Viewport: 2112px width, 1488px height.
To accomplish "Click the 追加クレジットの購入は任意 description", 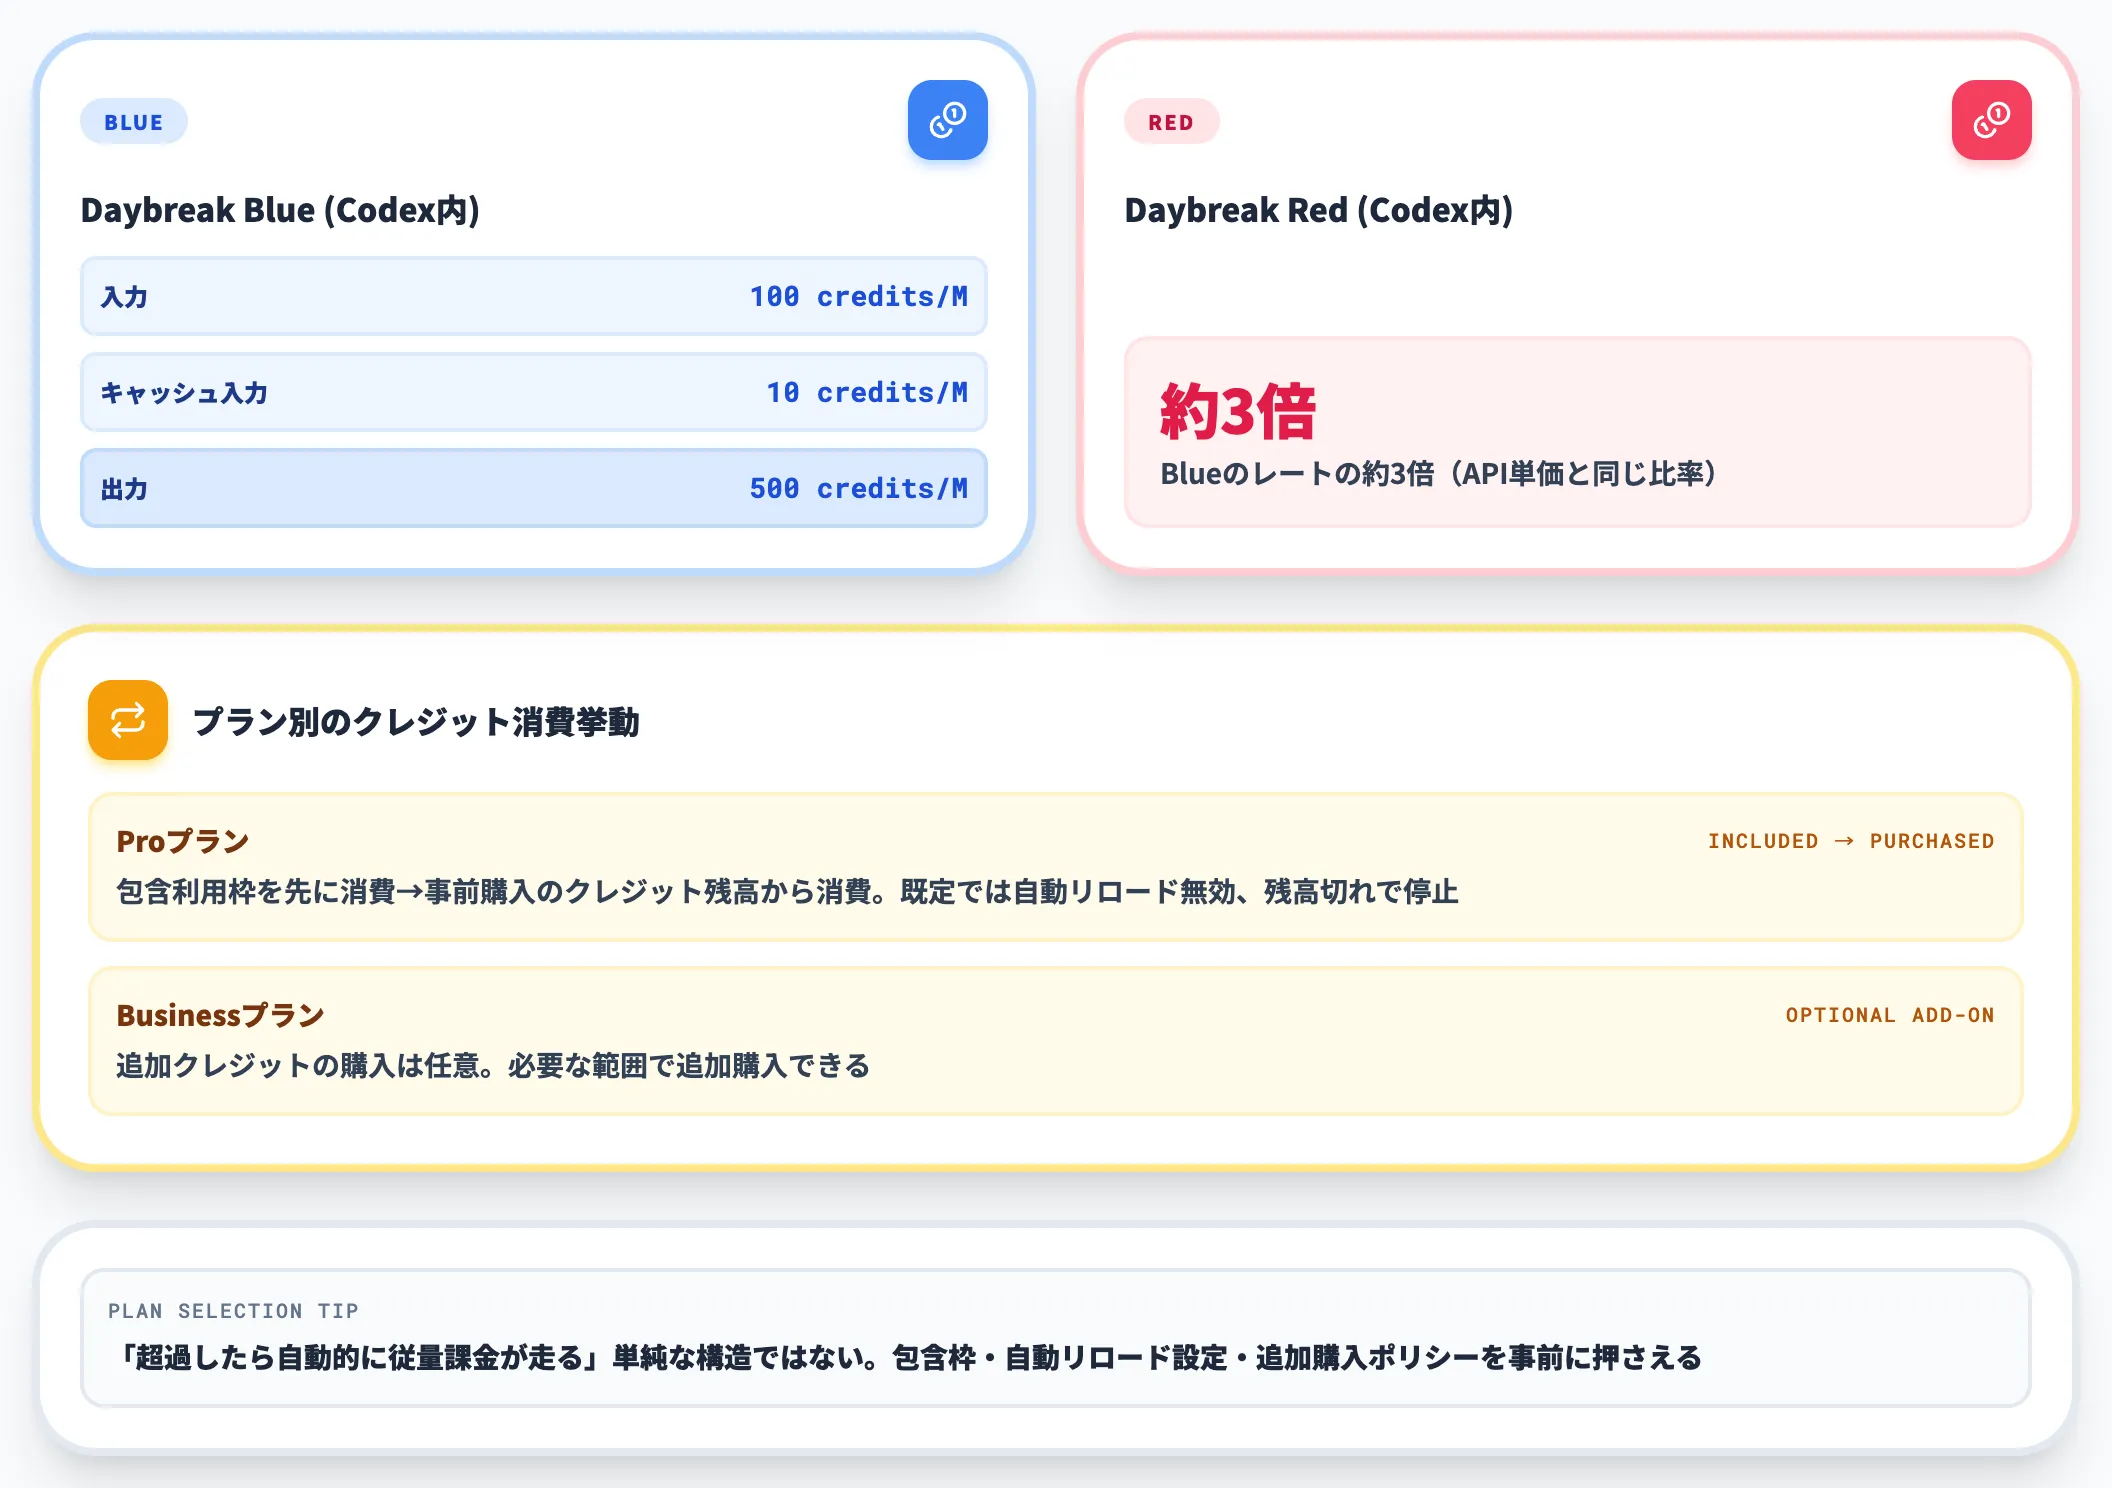I will (x=493, y=1065).
